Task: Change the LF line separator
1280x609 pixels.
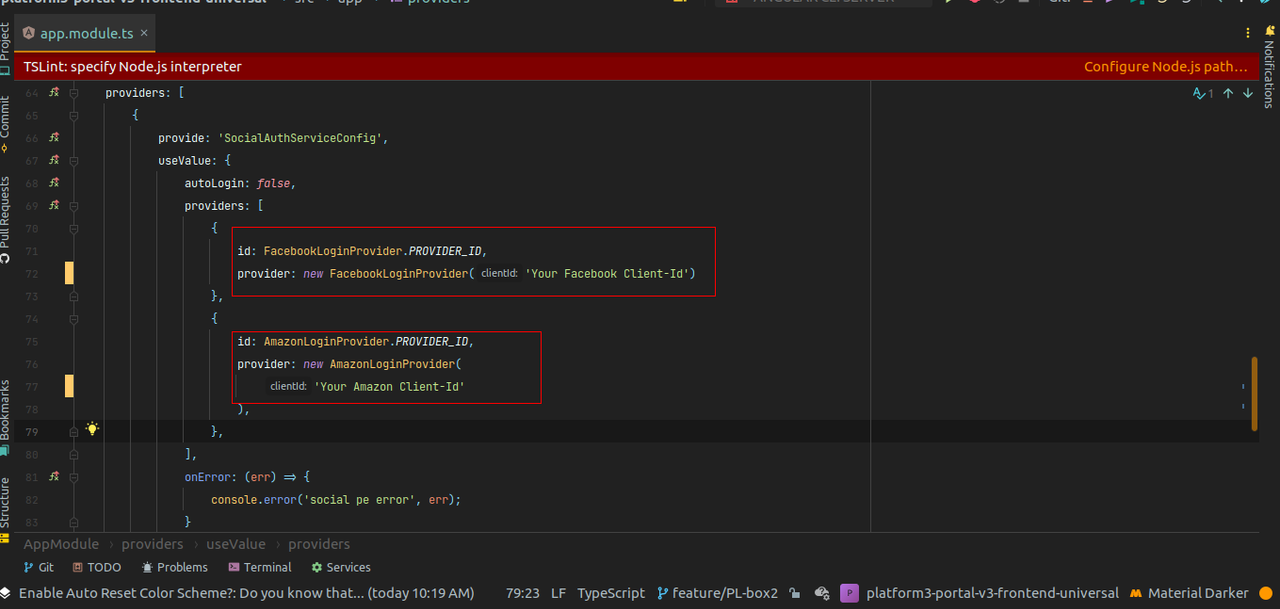Action: pos(559,593)
